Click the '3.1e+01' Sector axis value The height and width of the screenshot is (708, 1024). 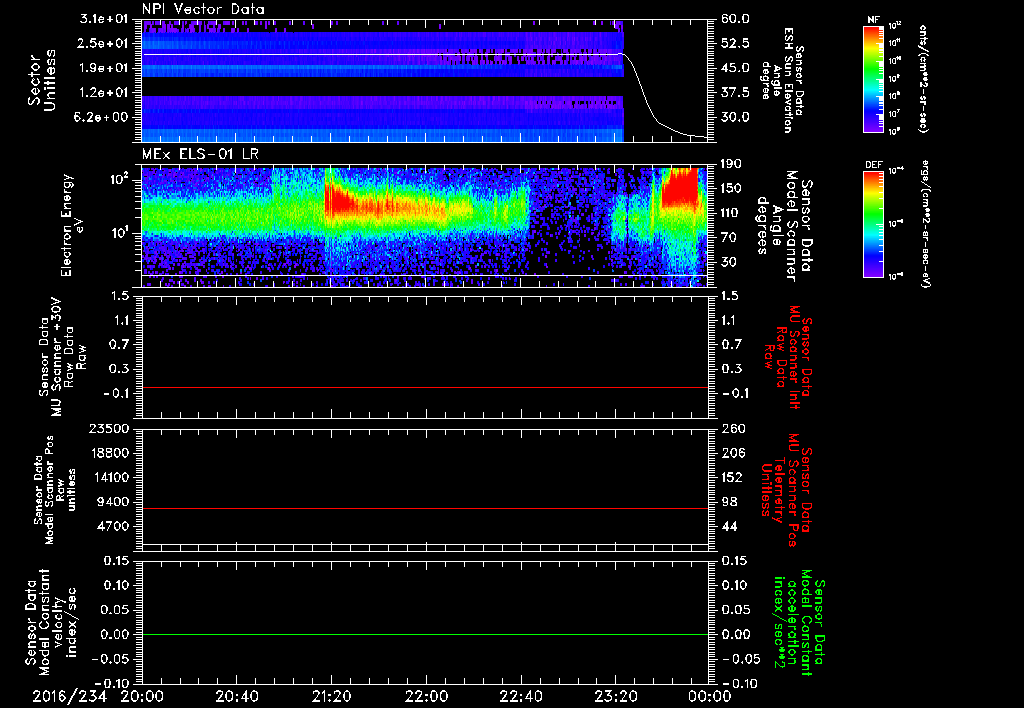(106, 19)
